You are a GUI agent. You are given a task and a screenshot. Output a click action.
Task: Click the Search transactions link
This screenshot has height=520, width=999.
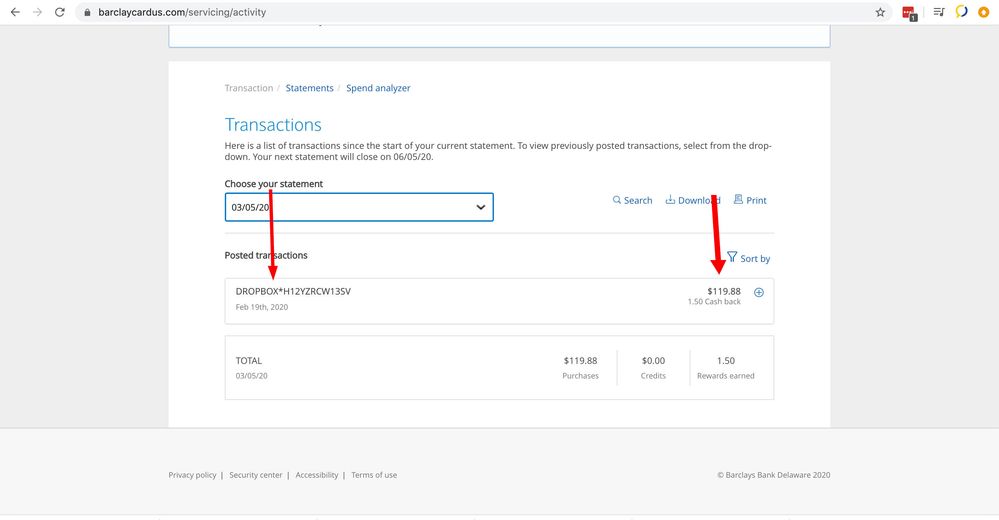coord(632,200)
